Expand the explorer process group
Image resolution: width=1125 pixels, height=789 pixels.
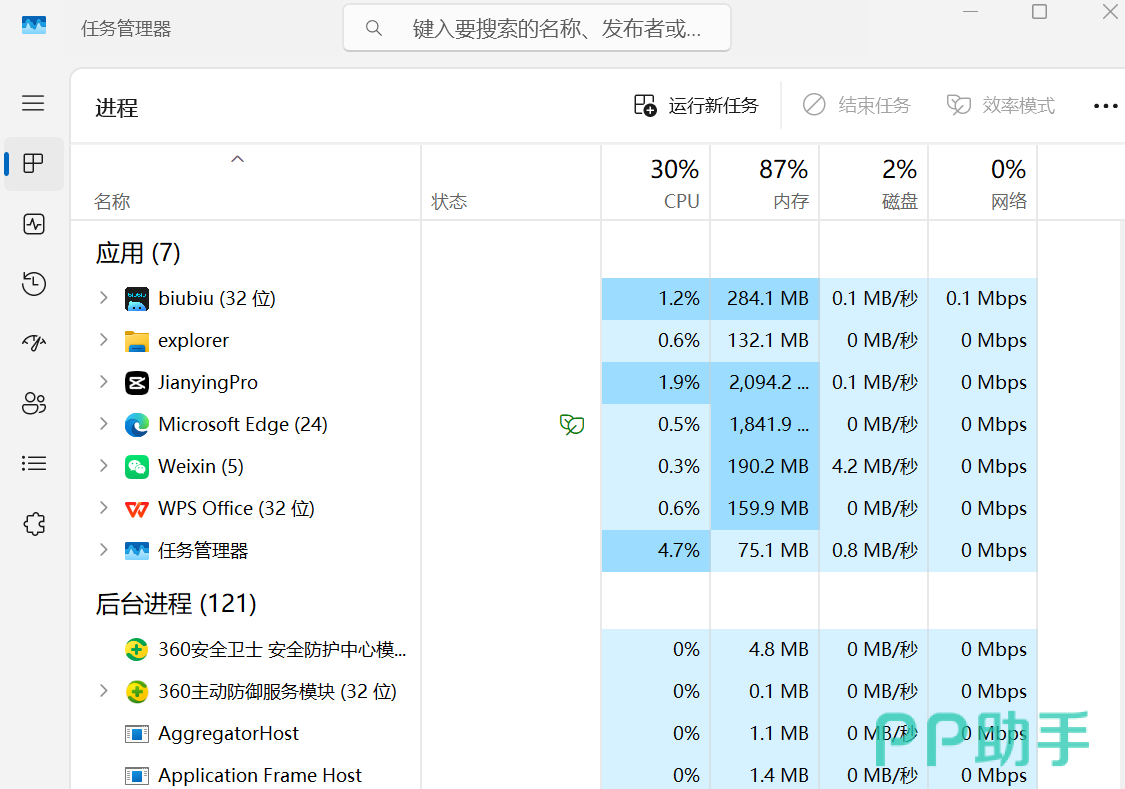coord(103,340)
